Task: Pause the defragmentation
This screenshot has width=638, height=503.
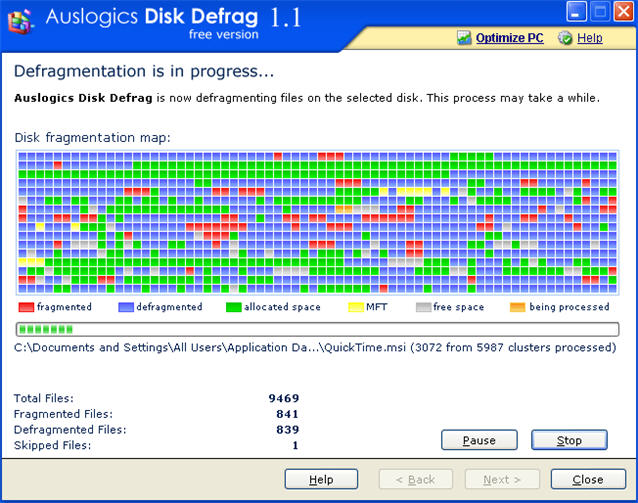Action: point(479,440)
